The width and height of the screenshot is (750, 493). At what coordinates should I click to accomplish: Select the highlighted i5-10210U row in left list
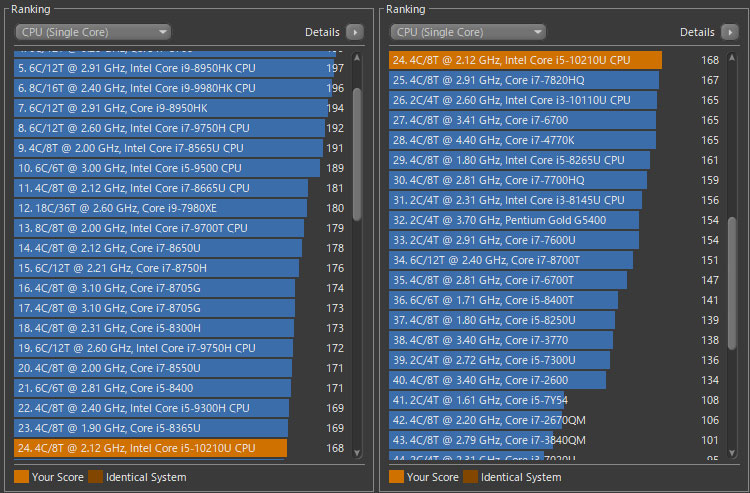click(x=150, y=448)
